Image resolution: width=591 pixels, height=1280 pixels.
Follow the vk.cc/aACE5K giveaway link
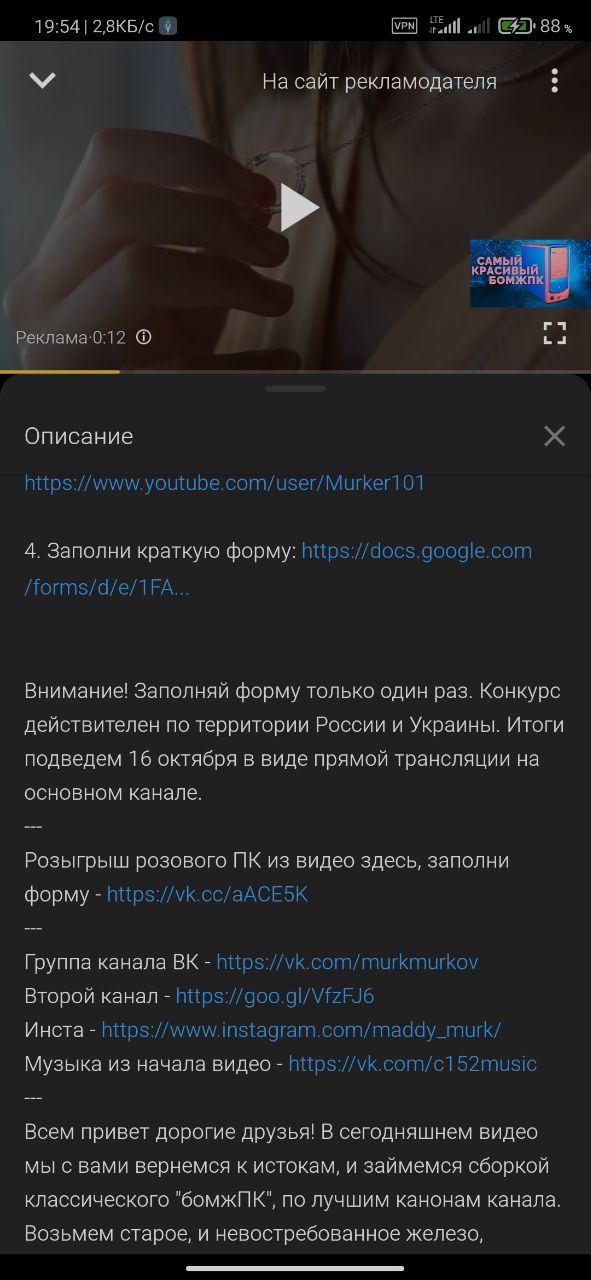coord(207,895)
